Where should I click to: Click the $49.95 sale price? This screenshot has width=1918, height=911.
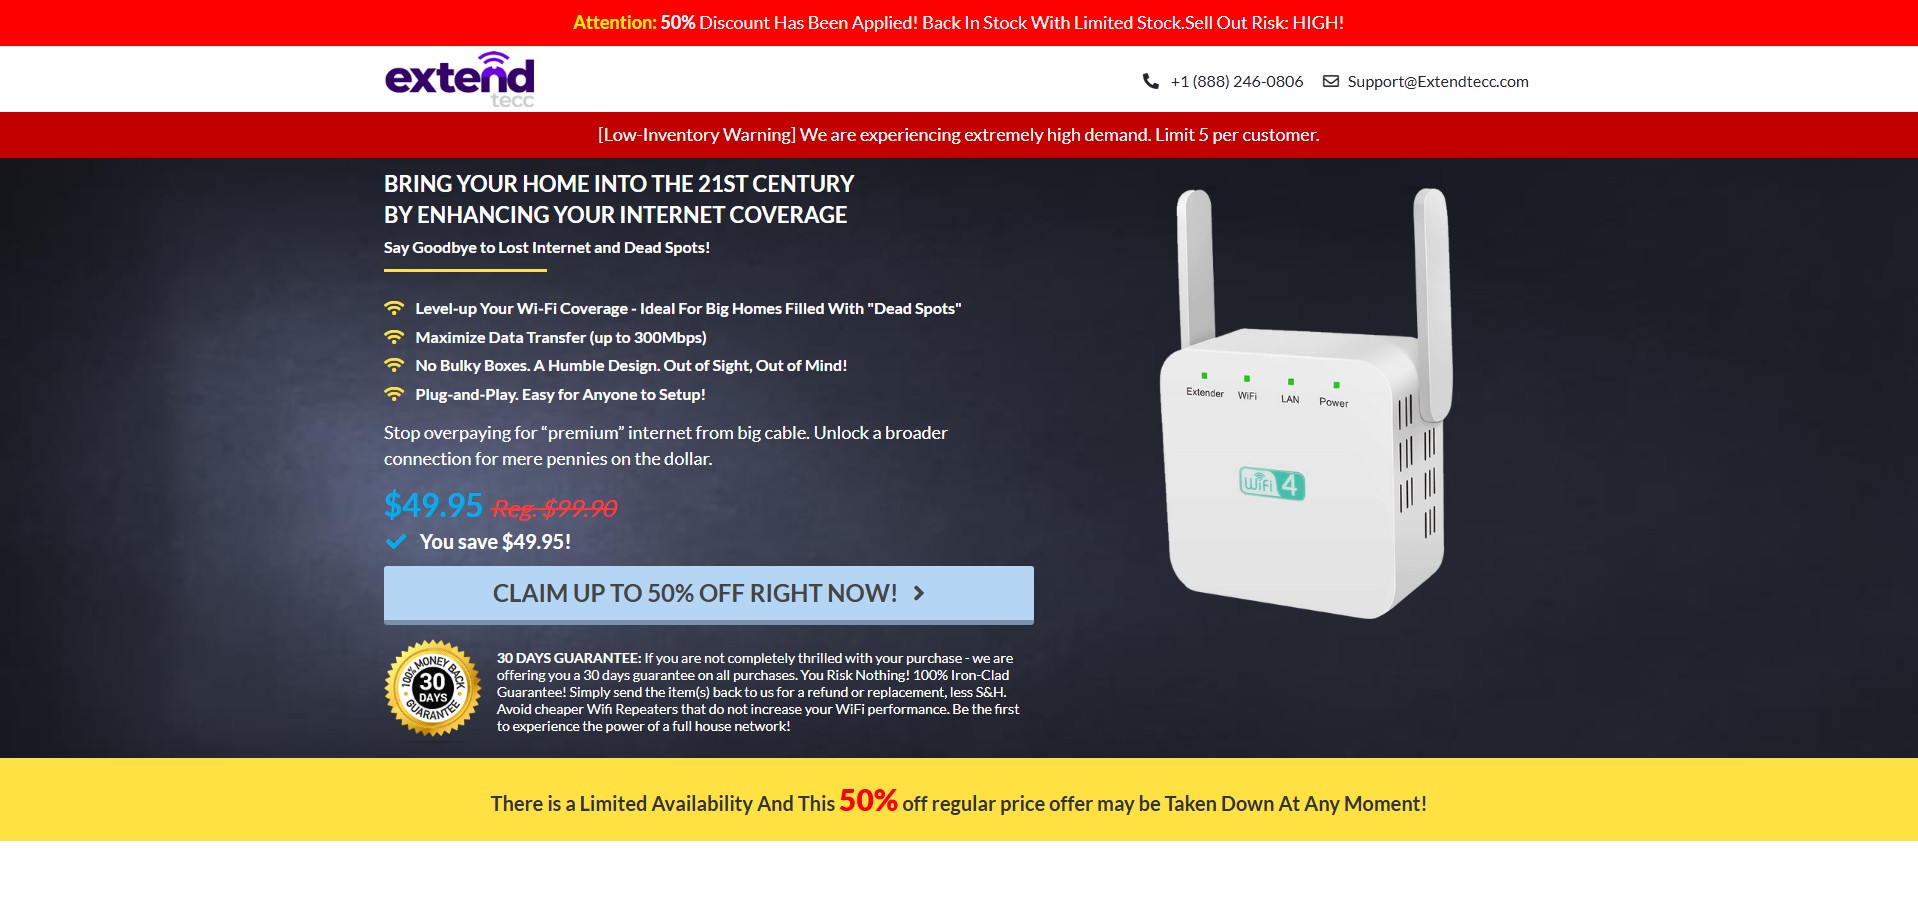coord(433,505)
